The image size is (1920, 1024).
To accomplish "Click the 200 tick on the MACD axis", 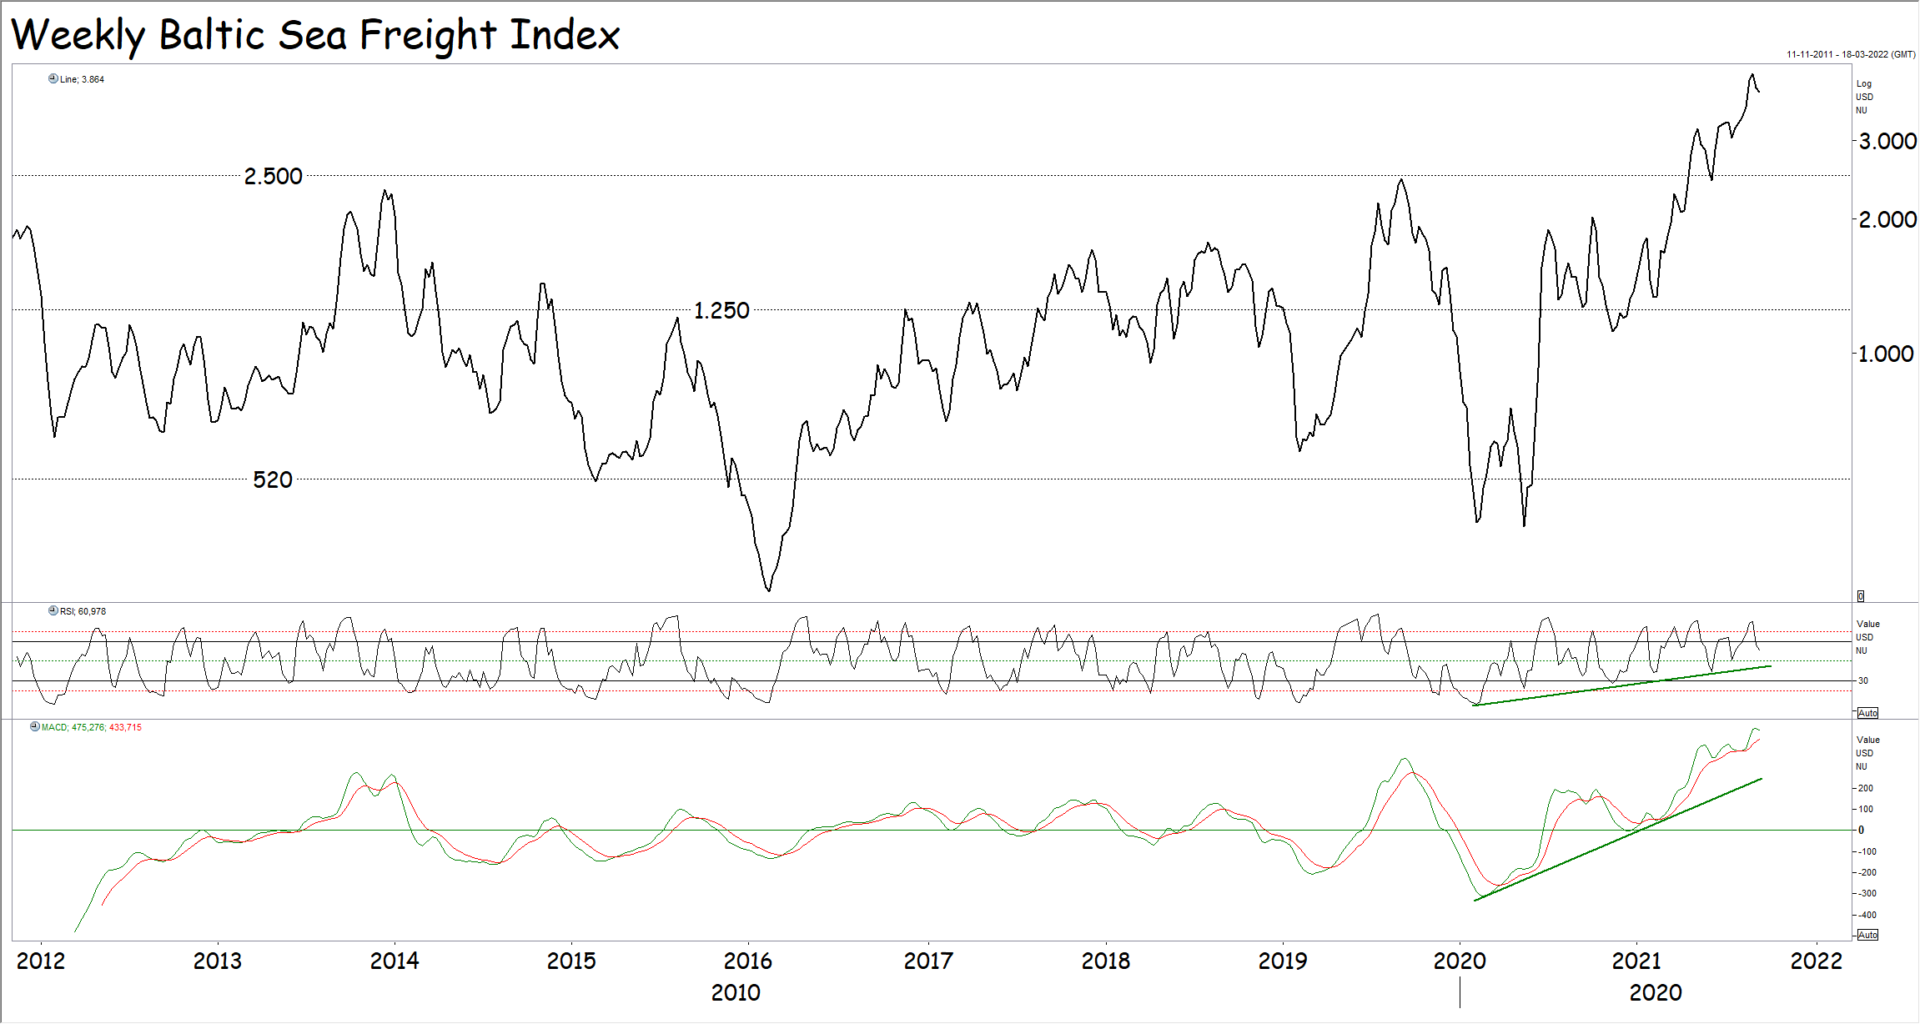I will tap(1866, 788).
